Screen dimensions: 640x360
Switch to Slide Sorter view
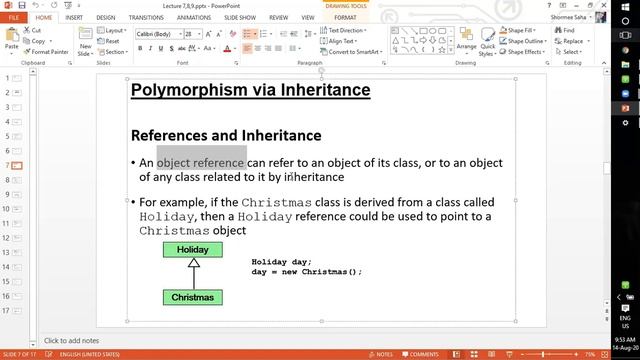pos(474,354)
